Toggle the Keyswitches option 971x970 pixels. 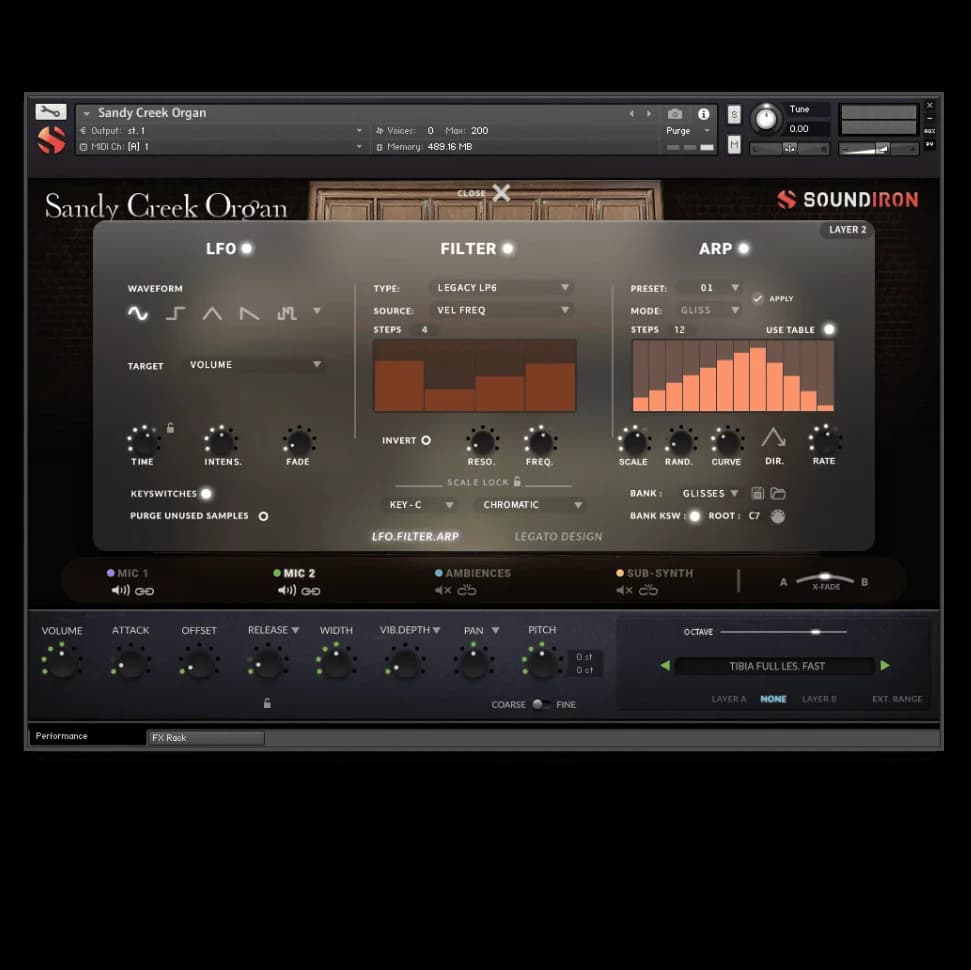(206, 493)
